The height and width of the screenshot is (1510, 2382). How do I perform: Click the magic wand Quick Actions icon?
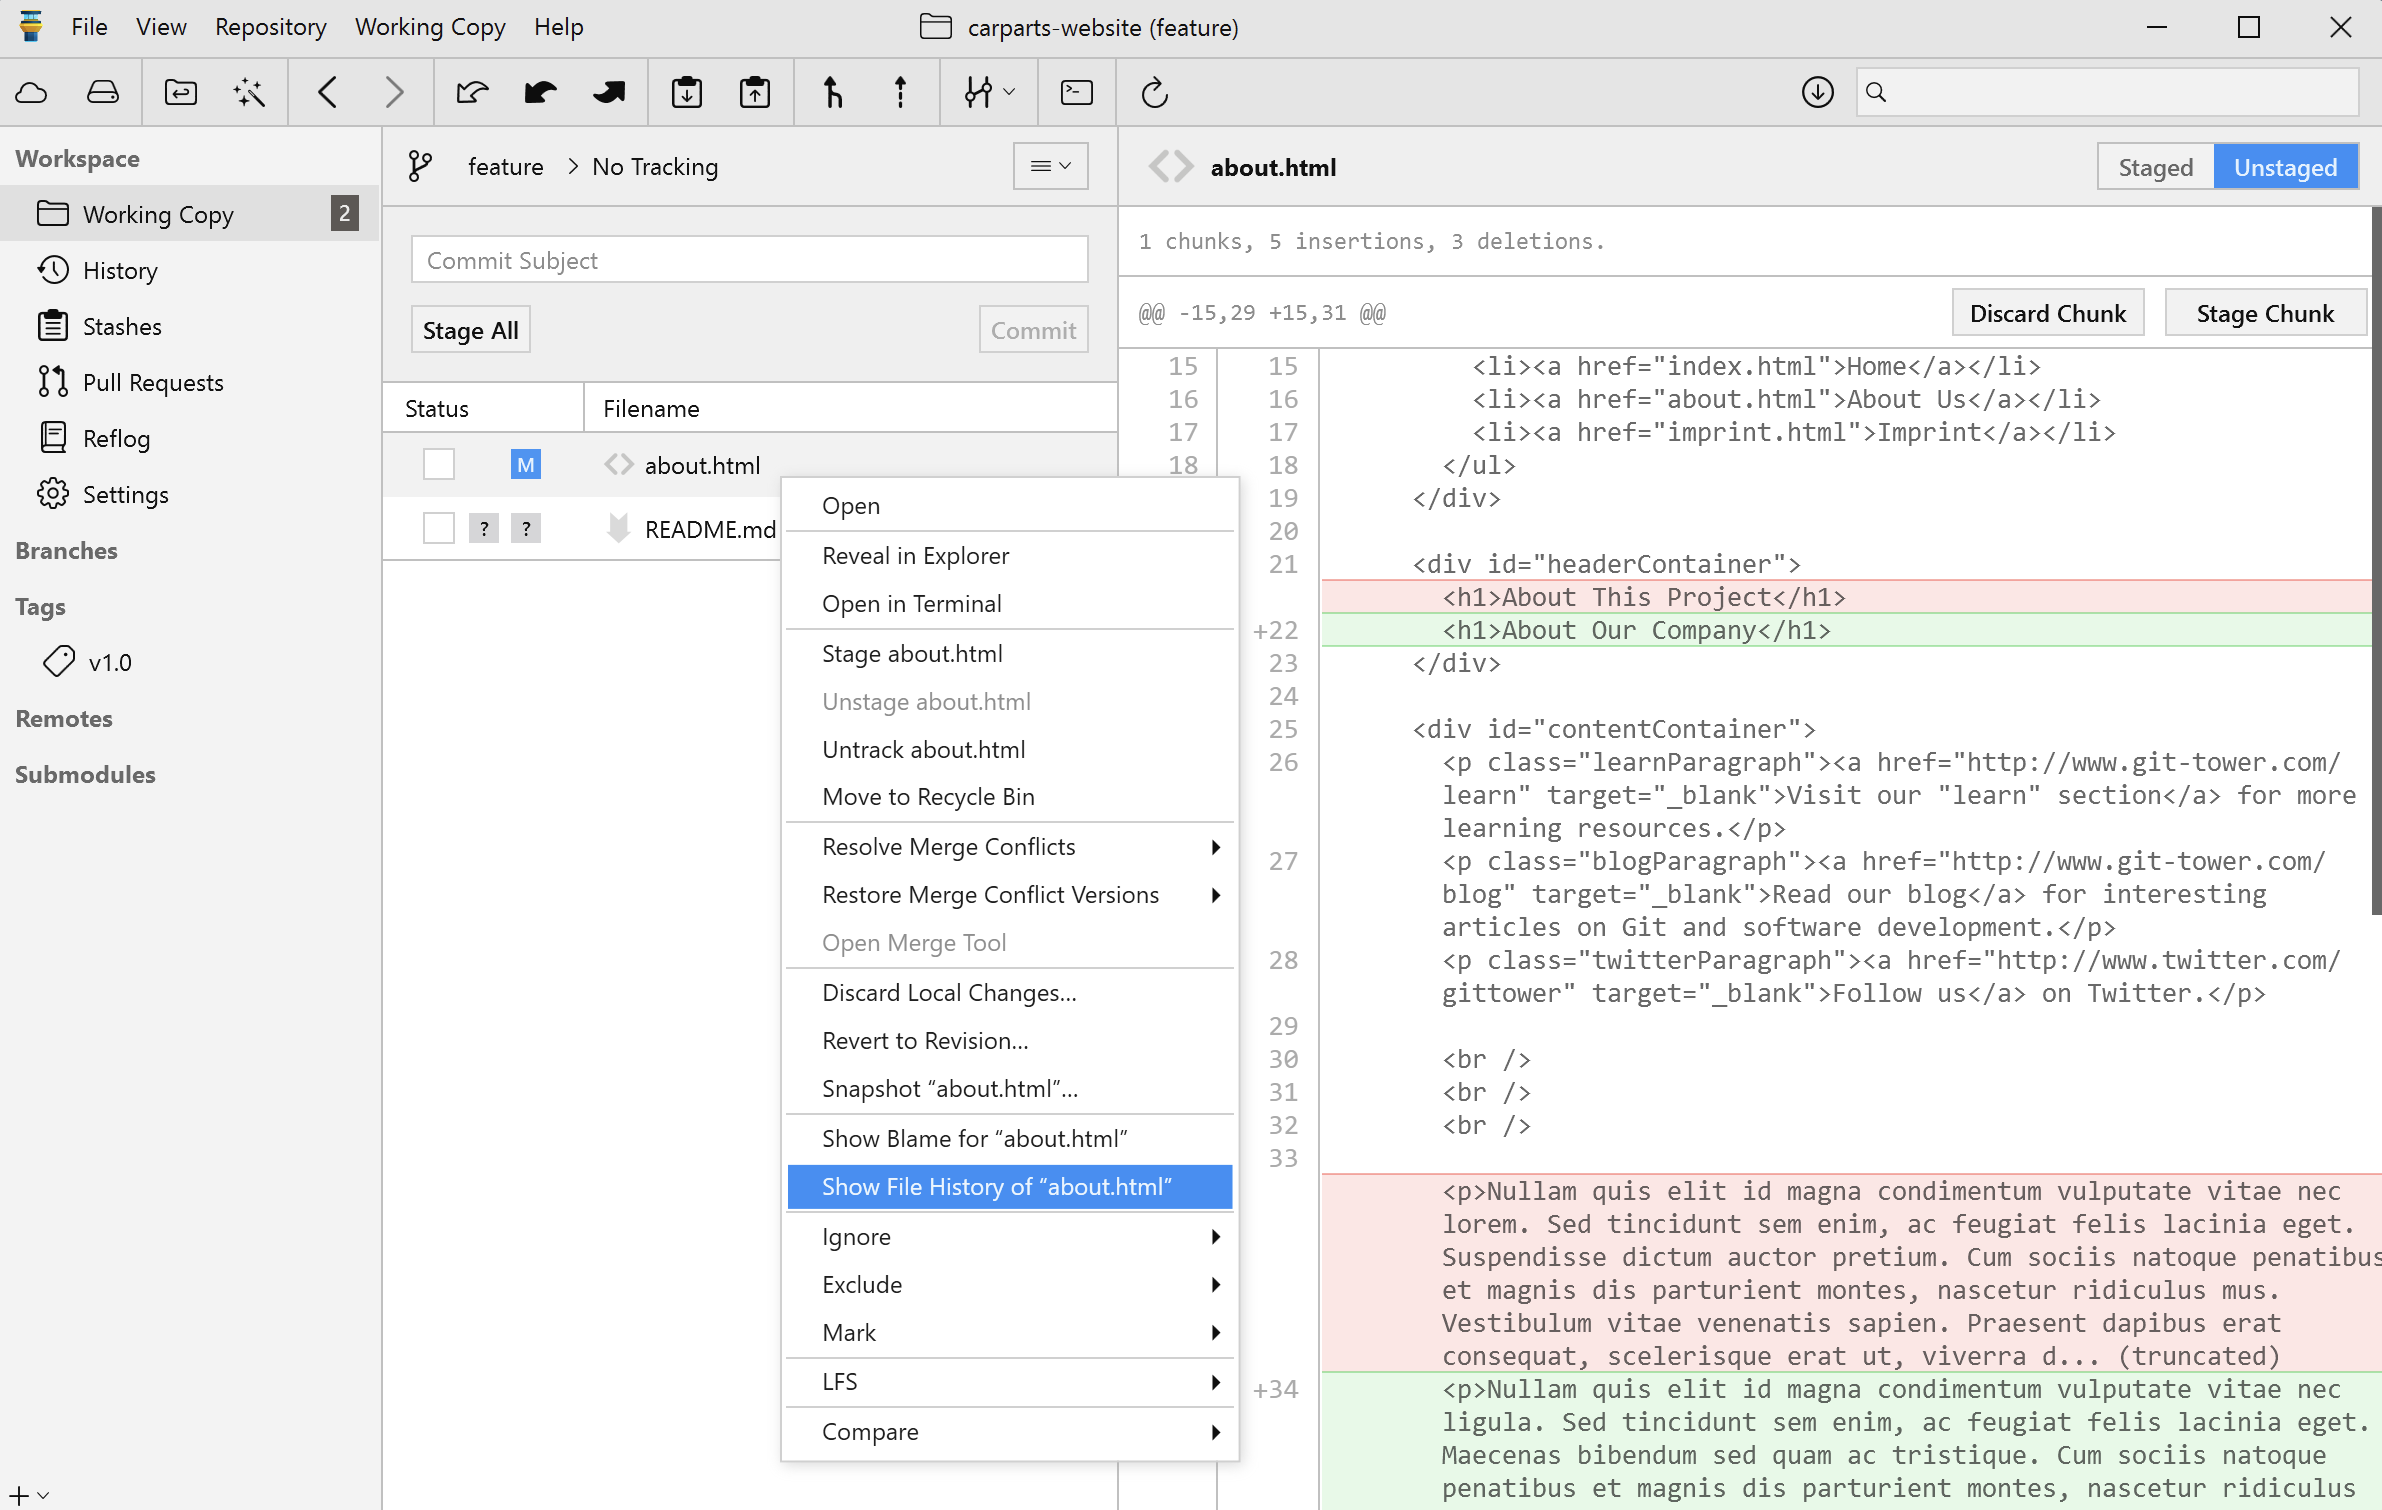coord(248,93)
